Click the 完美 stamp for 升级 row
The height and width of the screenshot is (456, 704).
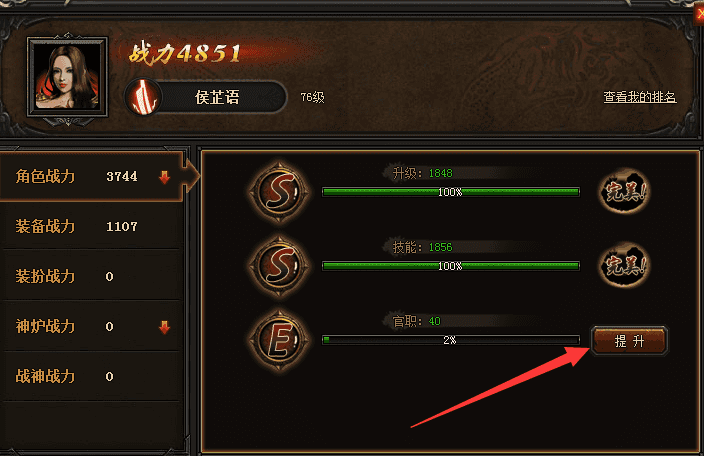tap(625, 191)
